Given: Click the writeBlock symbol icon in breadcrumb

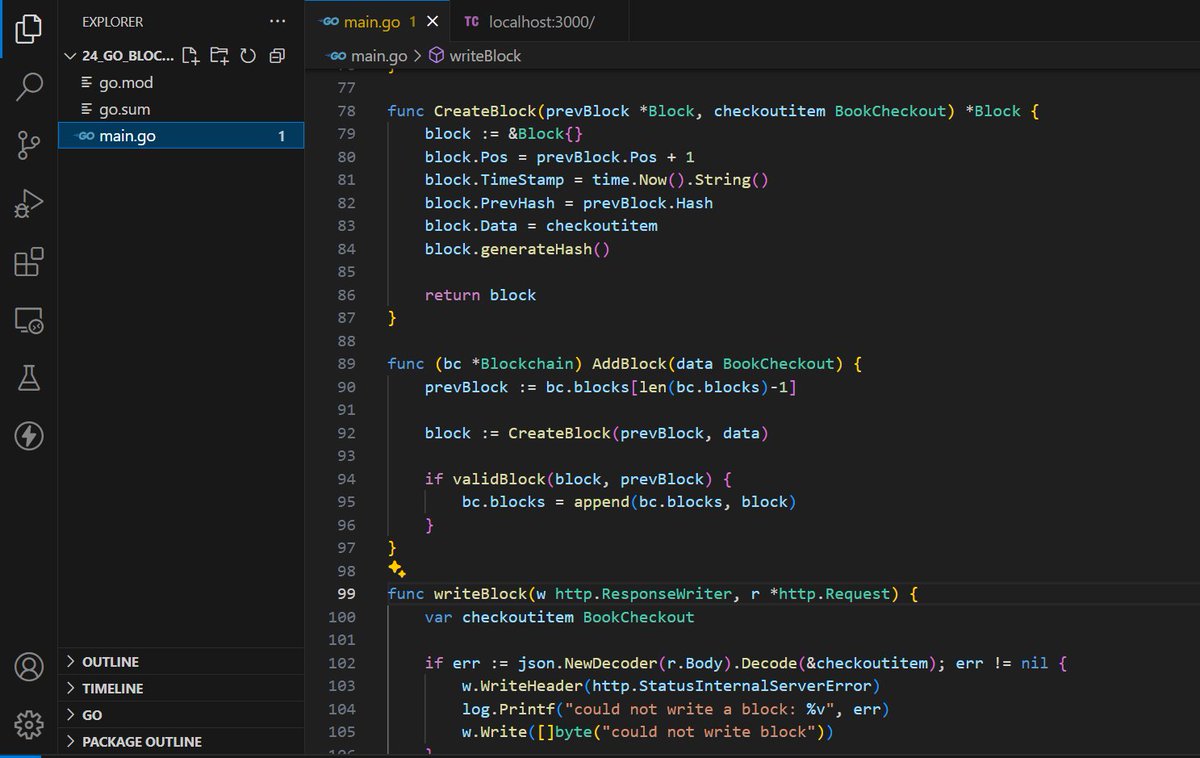Looking at the screenshot, I should [x=436, y=56].
